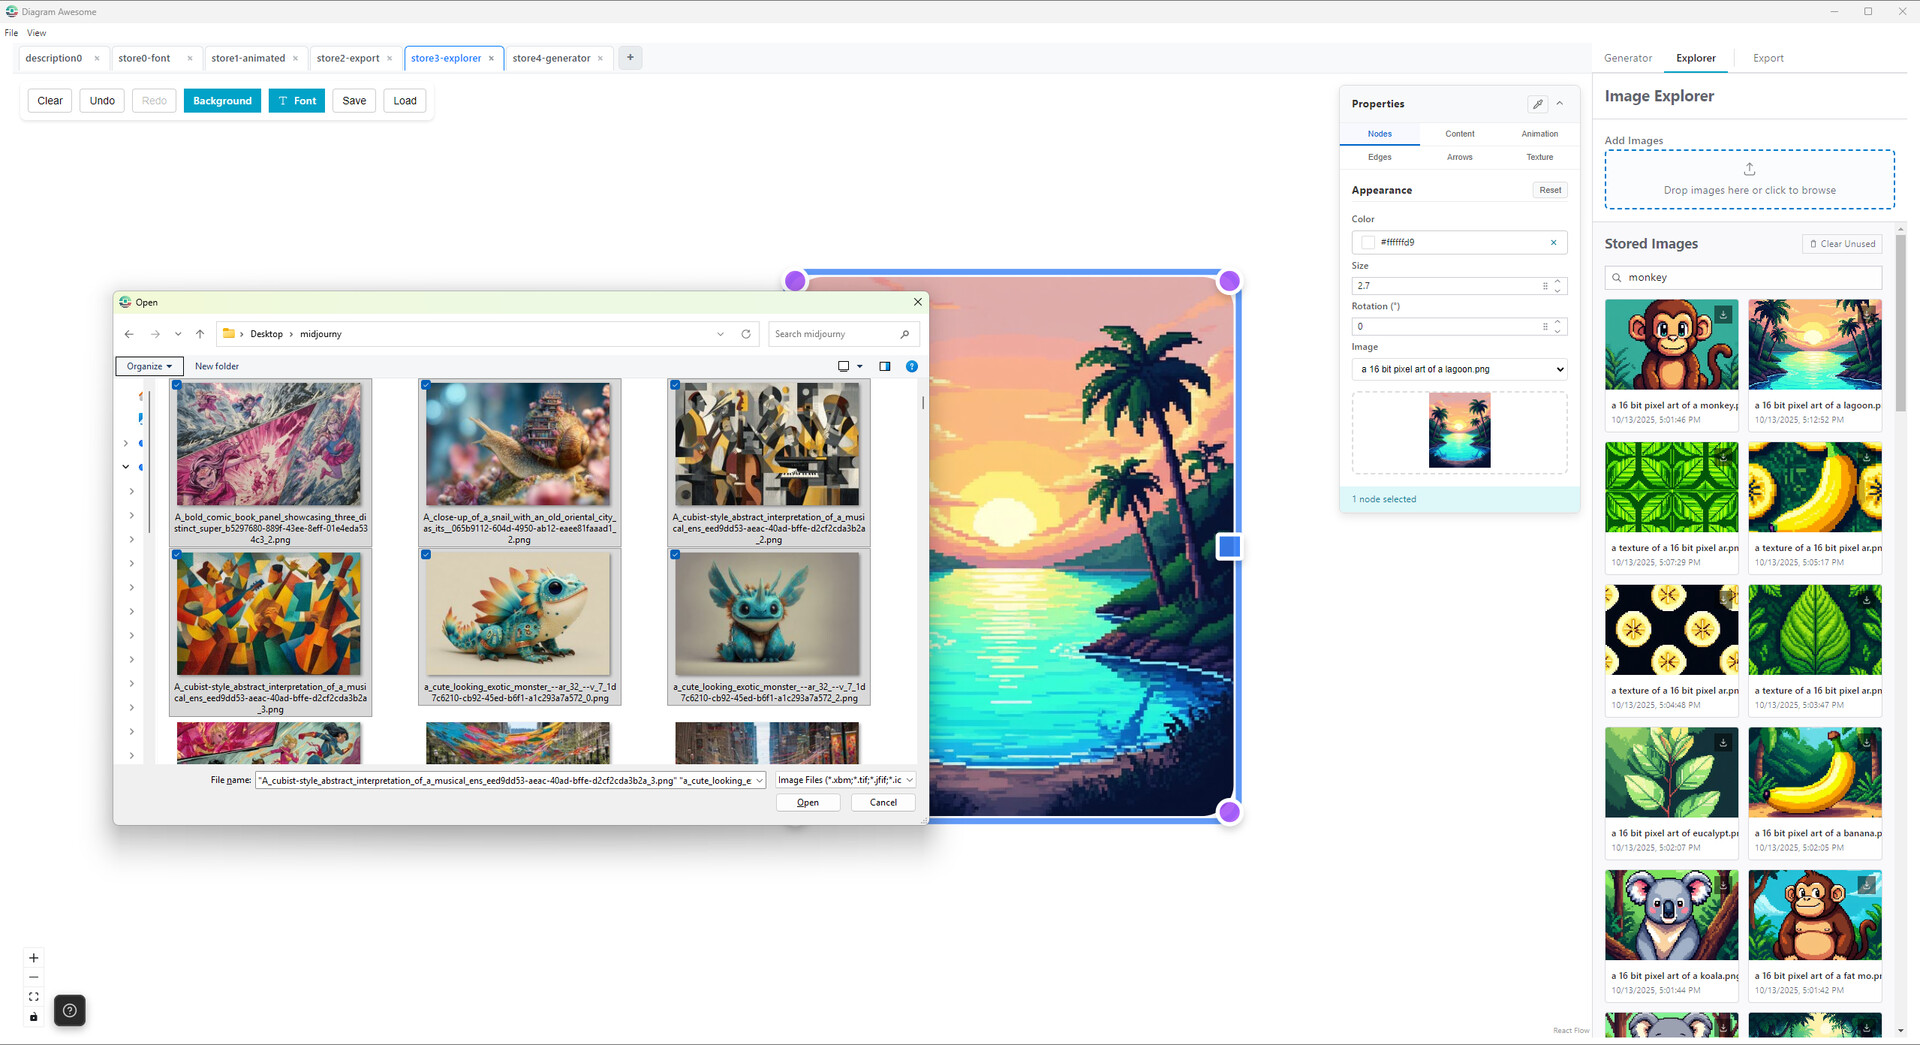Click the monkey search field in Stored Images
This screenshot has height=1045, width=1920.
coord(1743,277)
